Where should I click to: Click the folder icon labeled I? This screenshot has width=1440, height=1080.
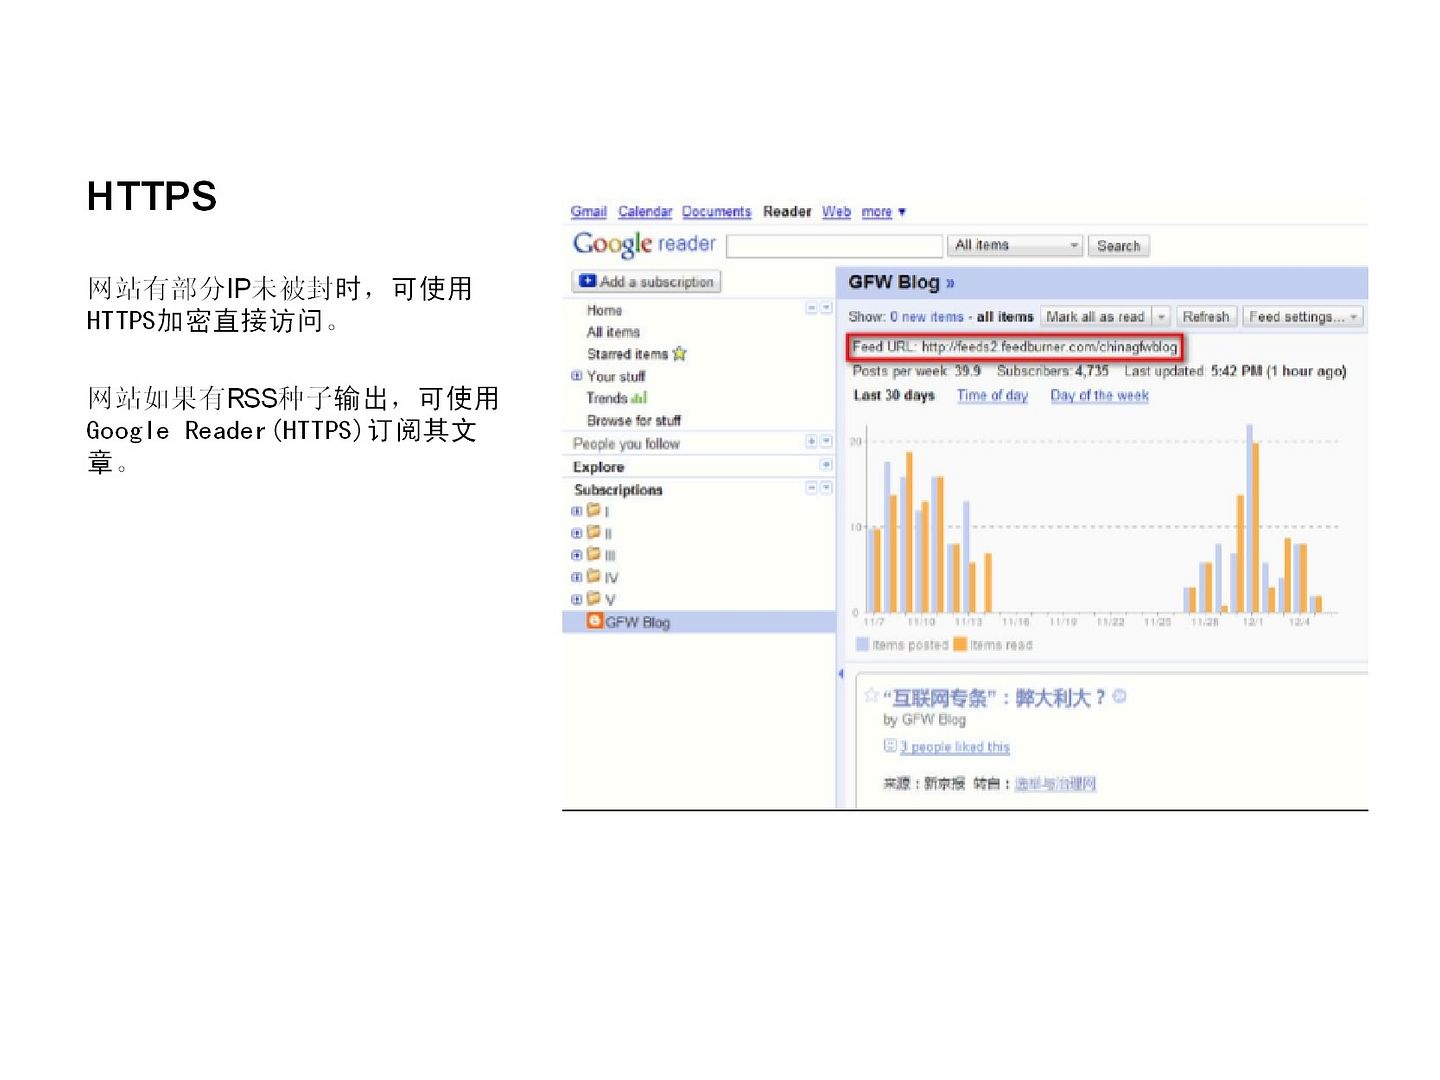[x=593, y=510]
